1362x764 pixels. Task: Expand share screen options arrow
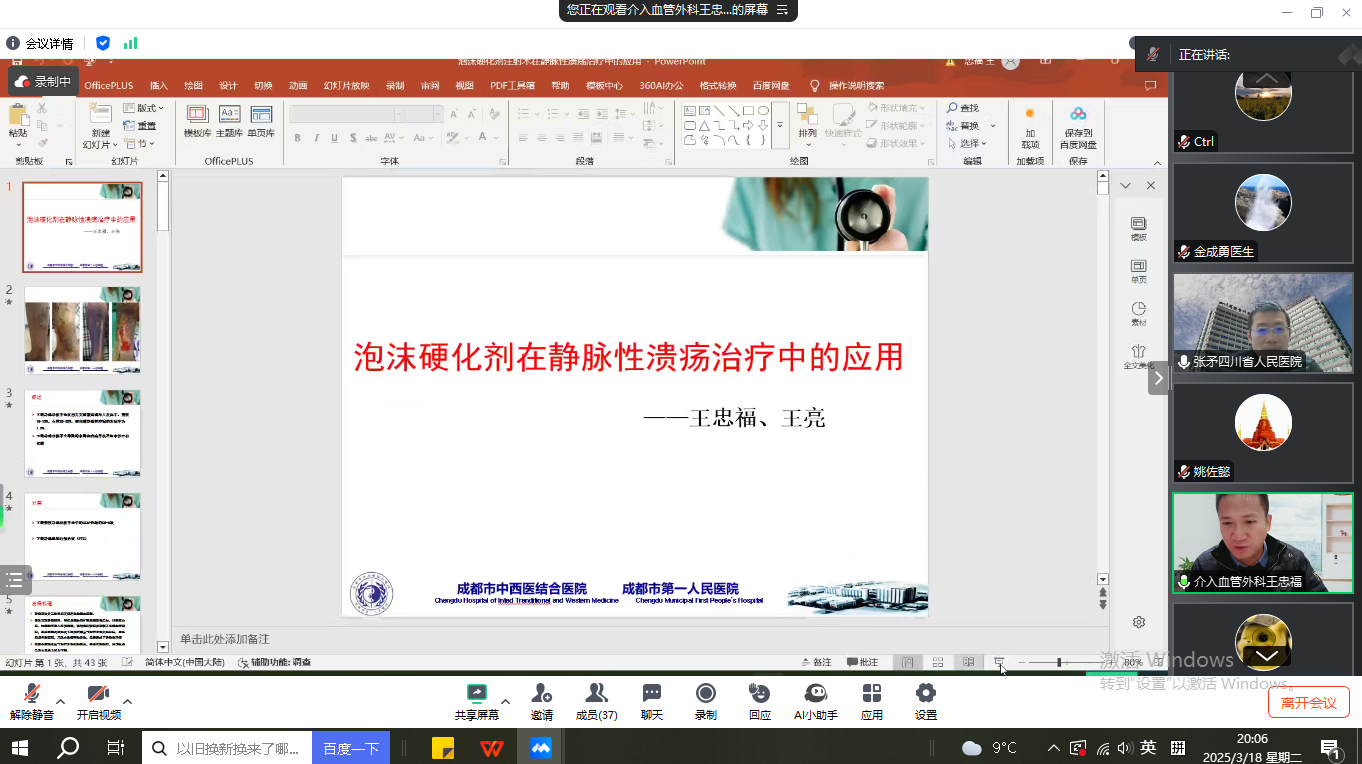(x=505, y=701)
